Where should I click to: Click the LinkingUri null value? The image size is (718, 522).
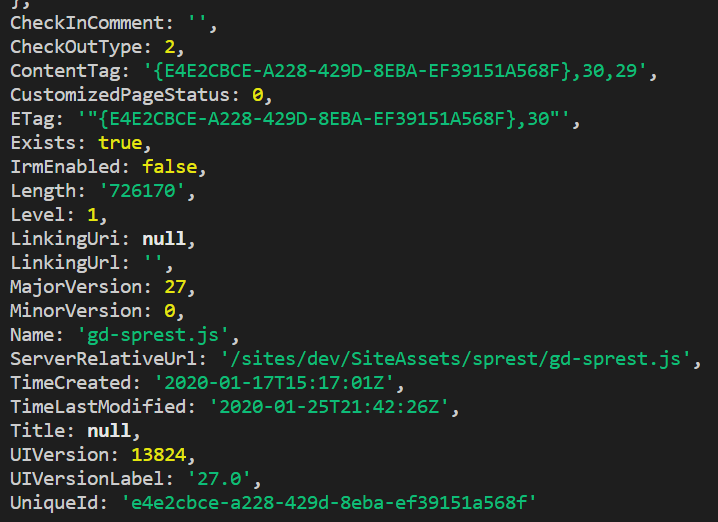pyautogui.click(x=163, y=239)
